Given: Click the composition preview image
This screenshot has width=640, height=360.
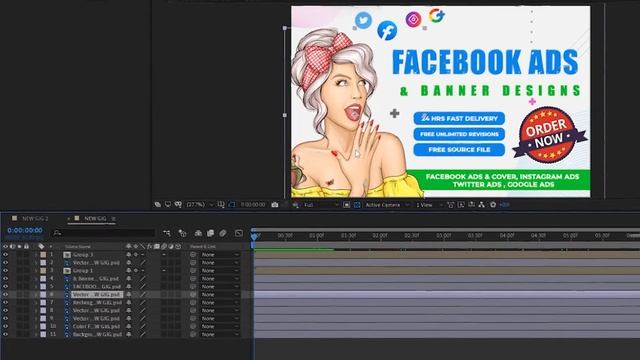Looking at the screenshot, I should coord(440,102).
